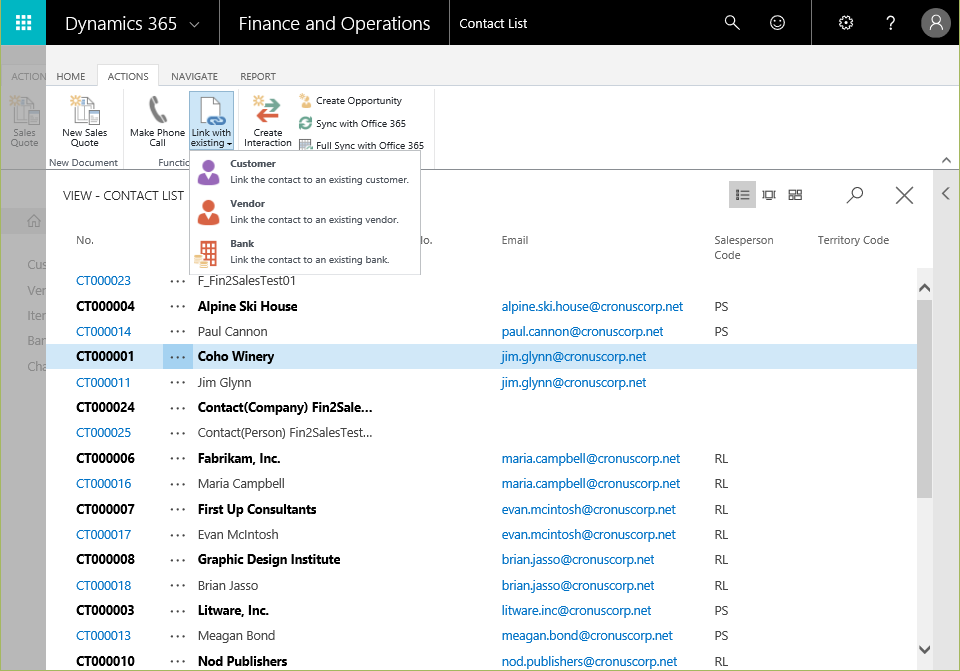Image resolution: width=960 pixels, height=671 pixels.
Task: Open contact CT000014
Action: coord(103,332)
